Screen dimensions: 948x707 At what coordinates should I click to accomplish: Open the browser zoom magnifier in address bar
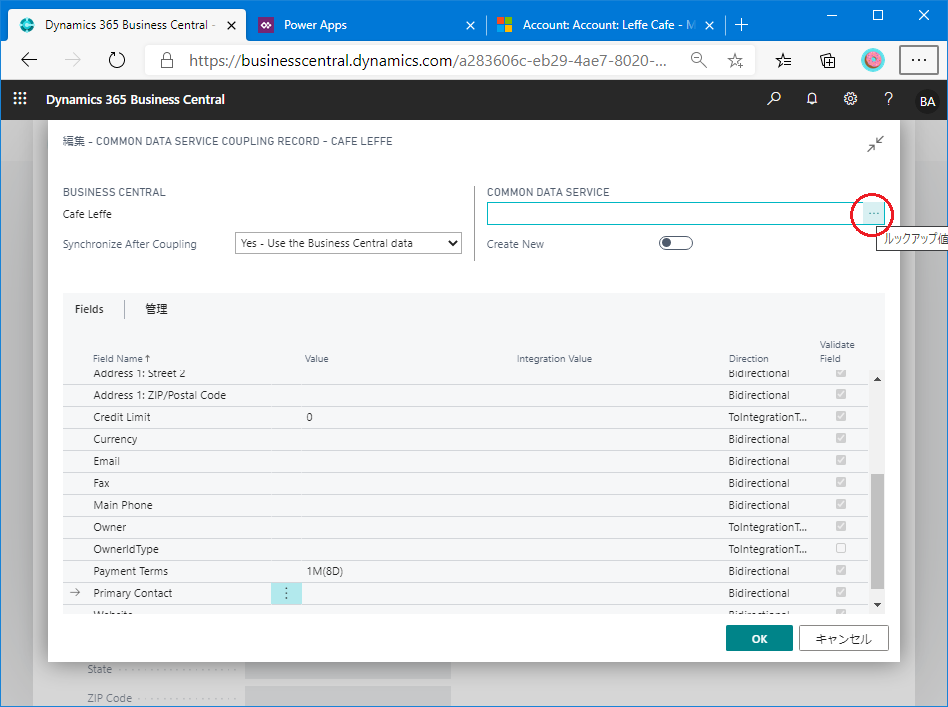point(698,60)
